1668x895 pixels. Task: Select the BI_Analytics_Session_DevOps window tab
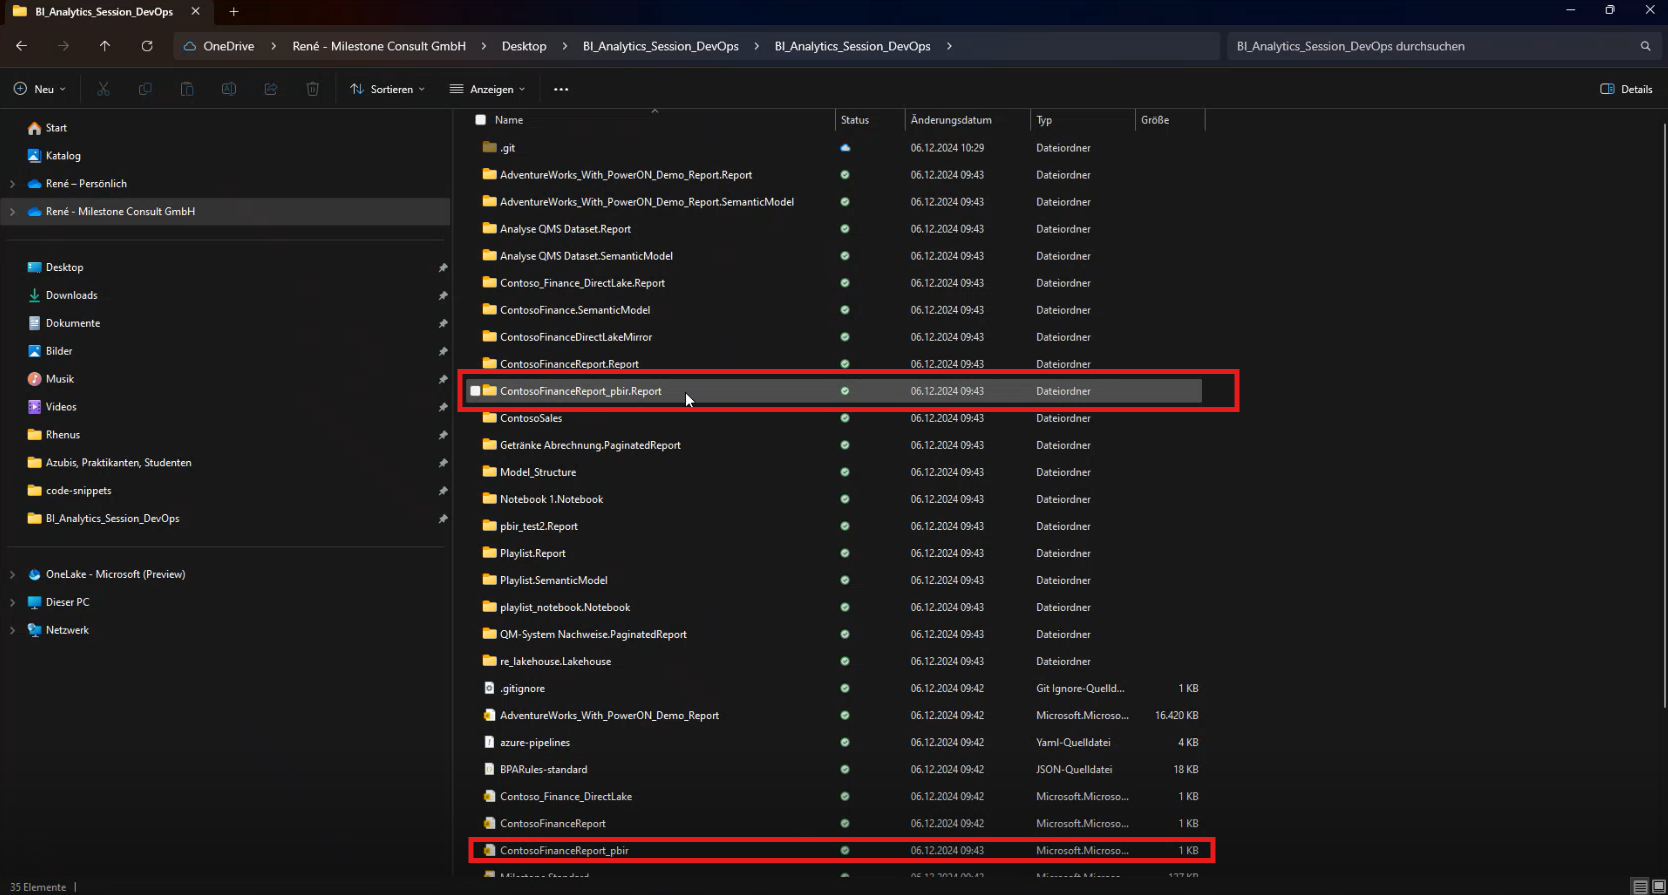tap(106, 12)
